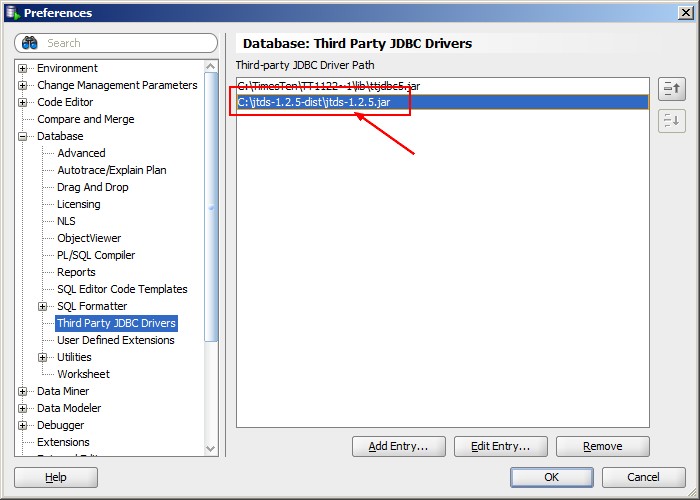Expand the Utilities tree node
700x500 pixels.
point(43,357)
